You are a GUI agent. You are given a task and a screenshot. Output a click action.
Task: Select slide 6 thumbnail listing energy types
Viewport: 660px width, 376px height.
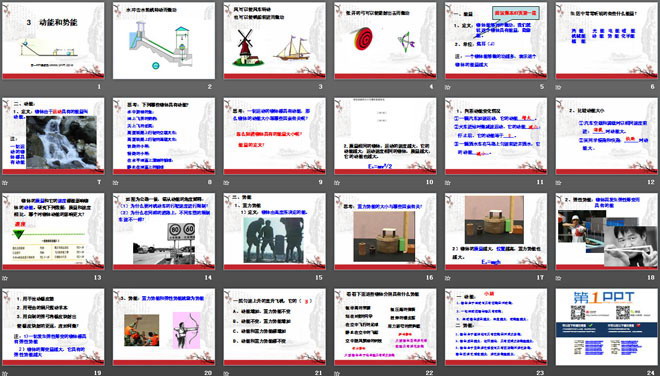point(607,40)
